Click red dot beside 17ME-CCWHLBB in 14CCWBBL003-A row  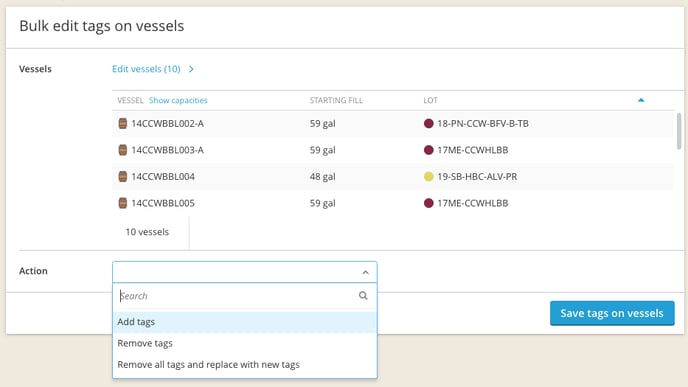click(x=429, y=150)
